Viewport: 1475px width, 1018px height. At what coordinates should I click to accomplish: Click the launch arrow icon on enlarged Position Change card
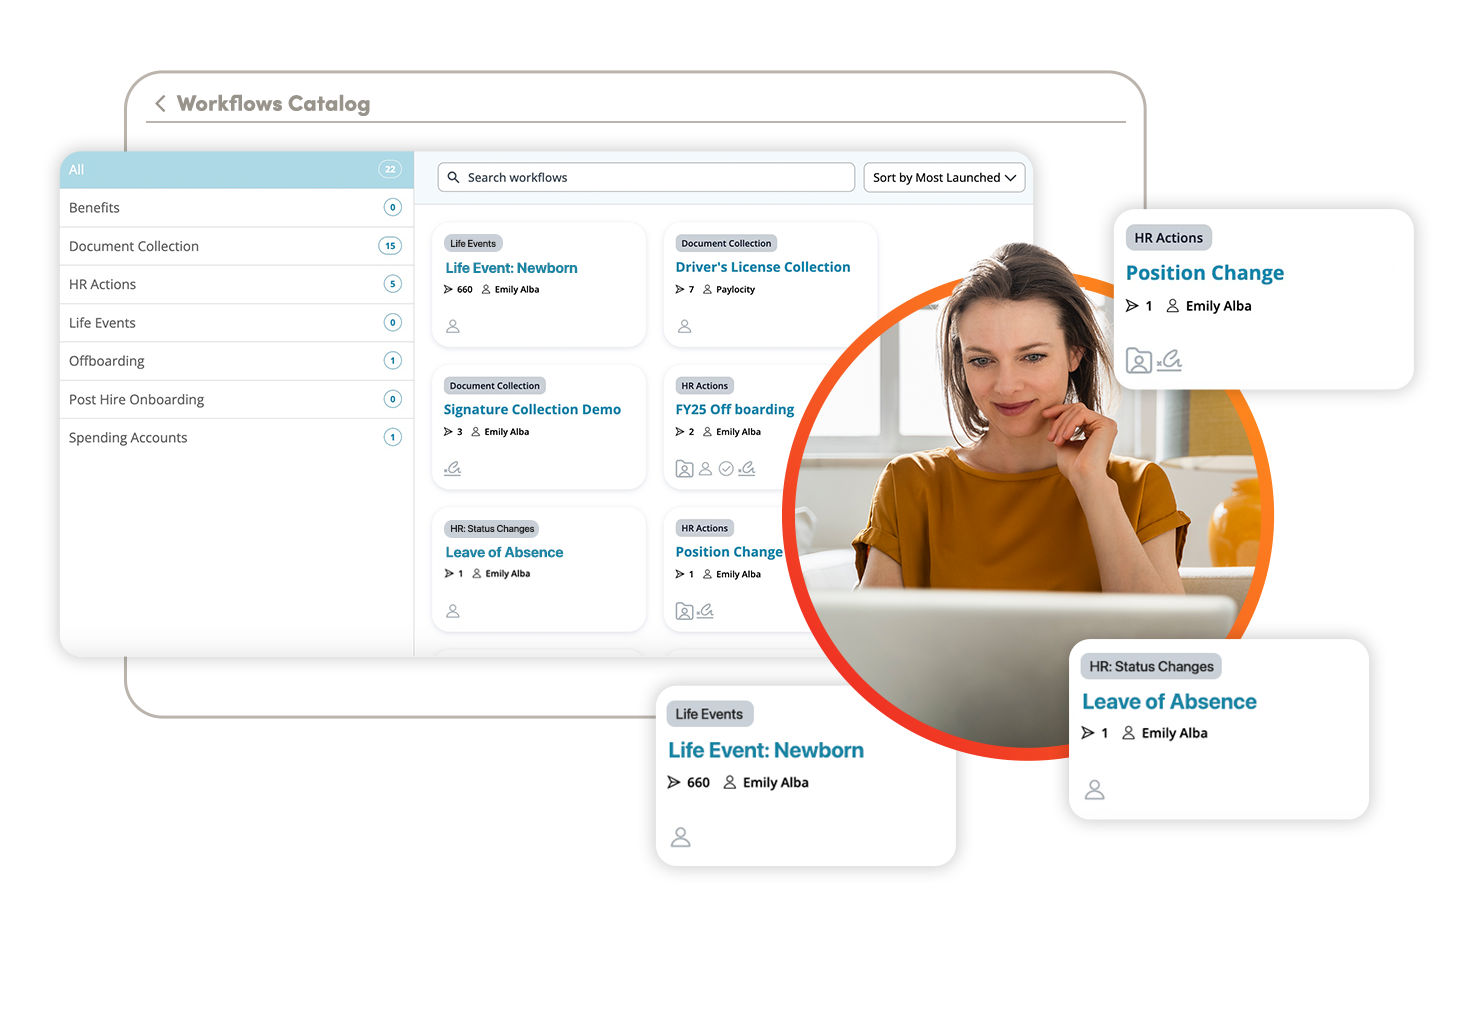[1132, 306]
